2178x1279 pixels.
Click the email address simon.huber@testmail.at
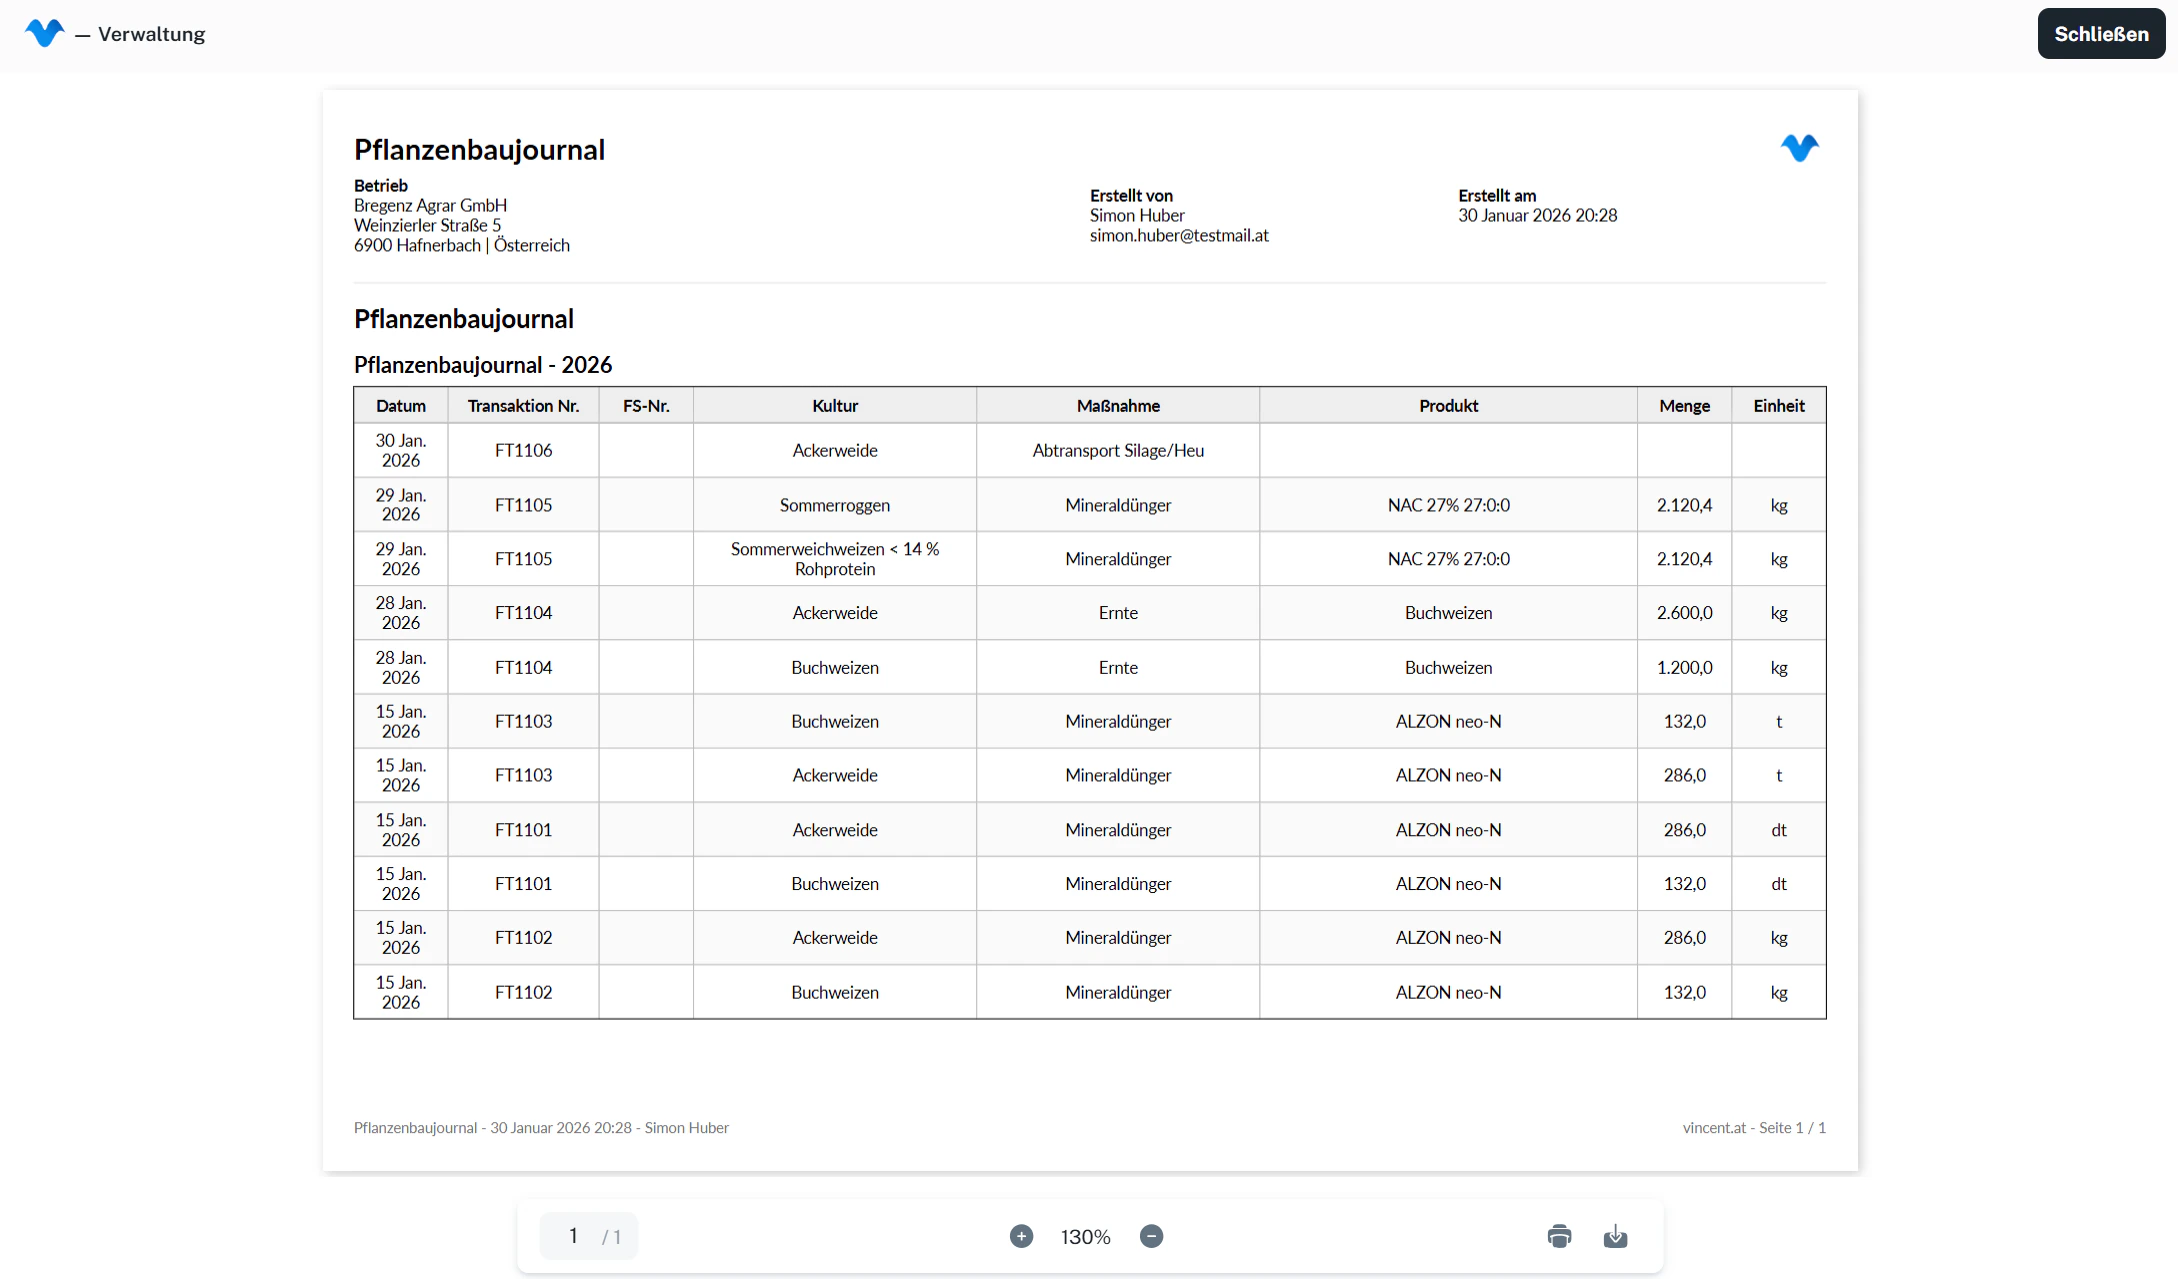1178,236
